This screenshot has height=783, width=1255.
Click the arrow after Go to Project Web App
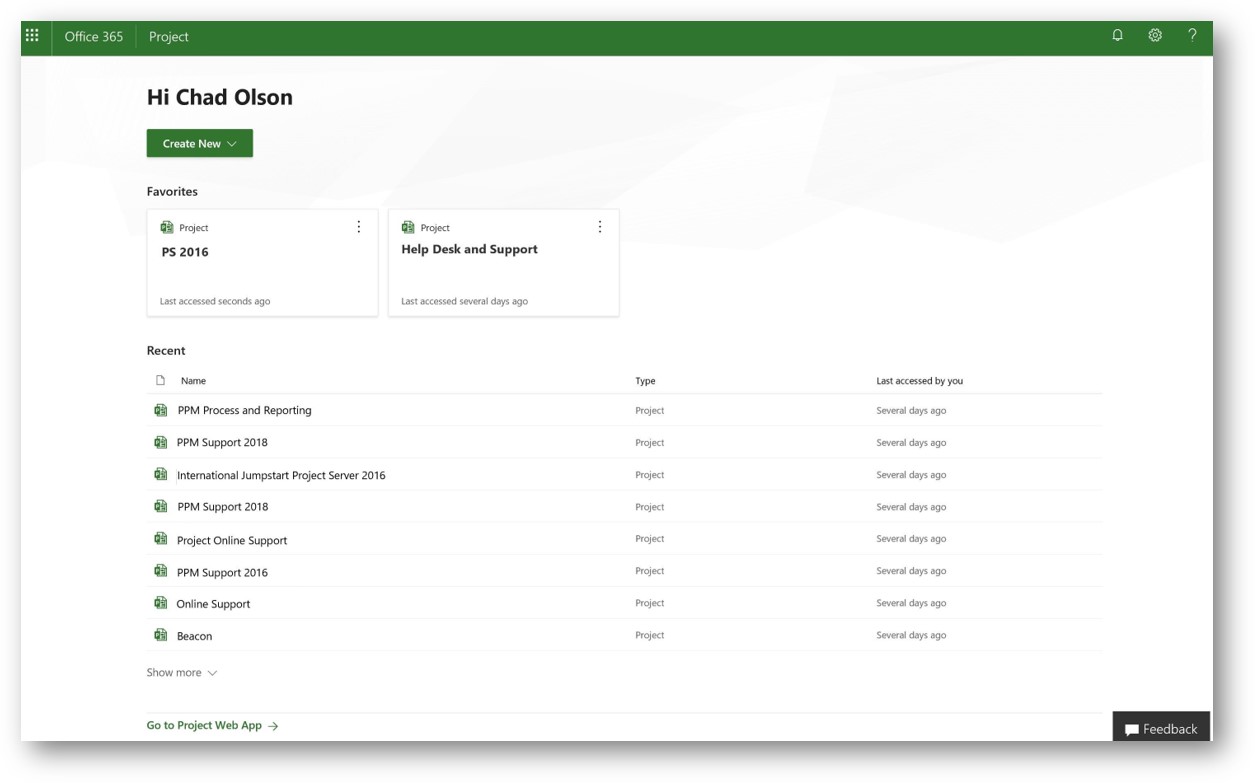point(273,726)
